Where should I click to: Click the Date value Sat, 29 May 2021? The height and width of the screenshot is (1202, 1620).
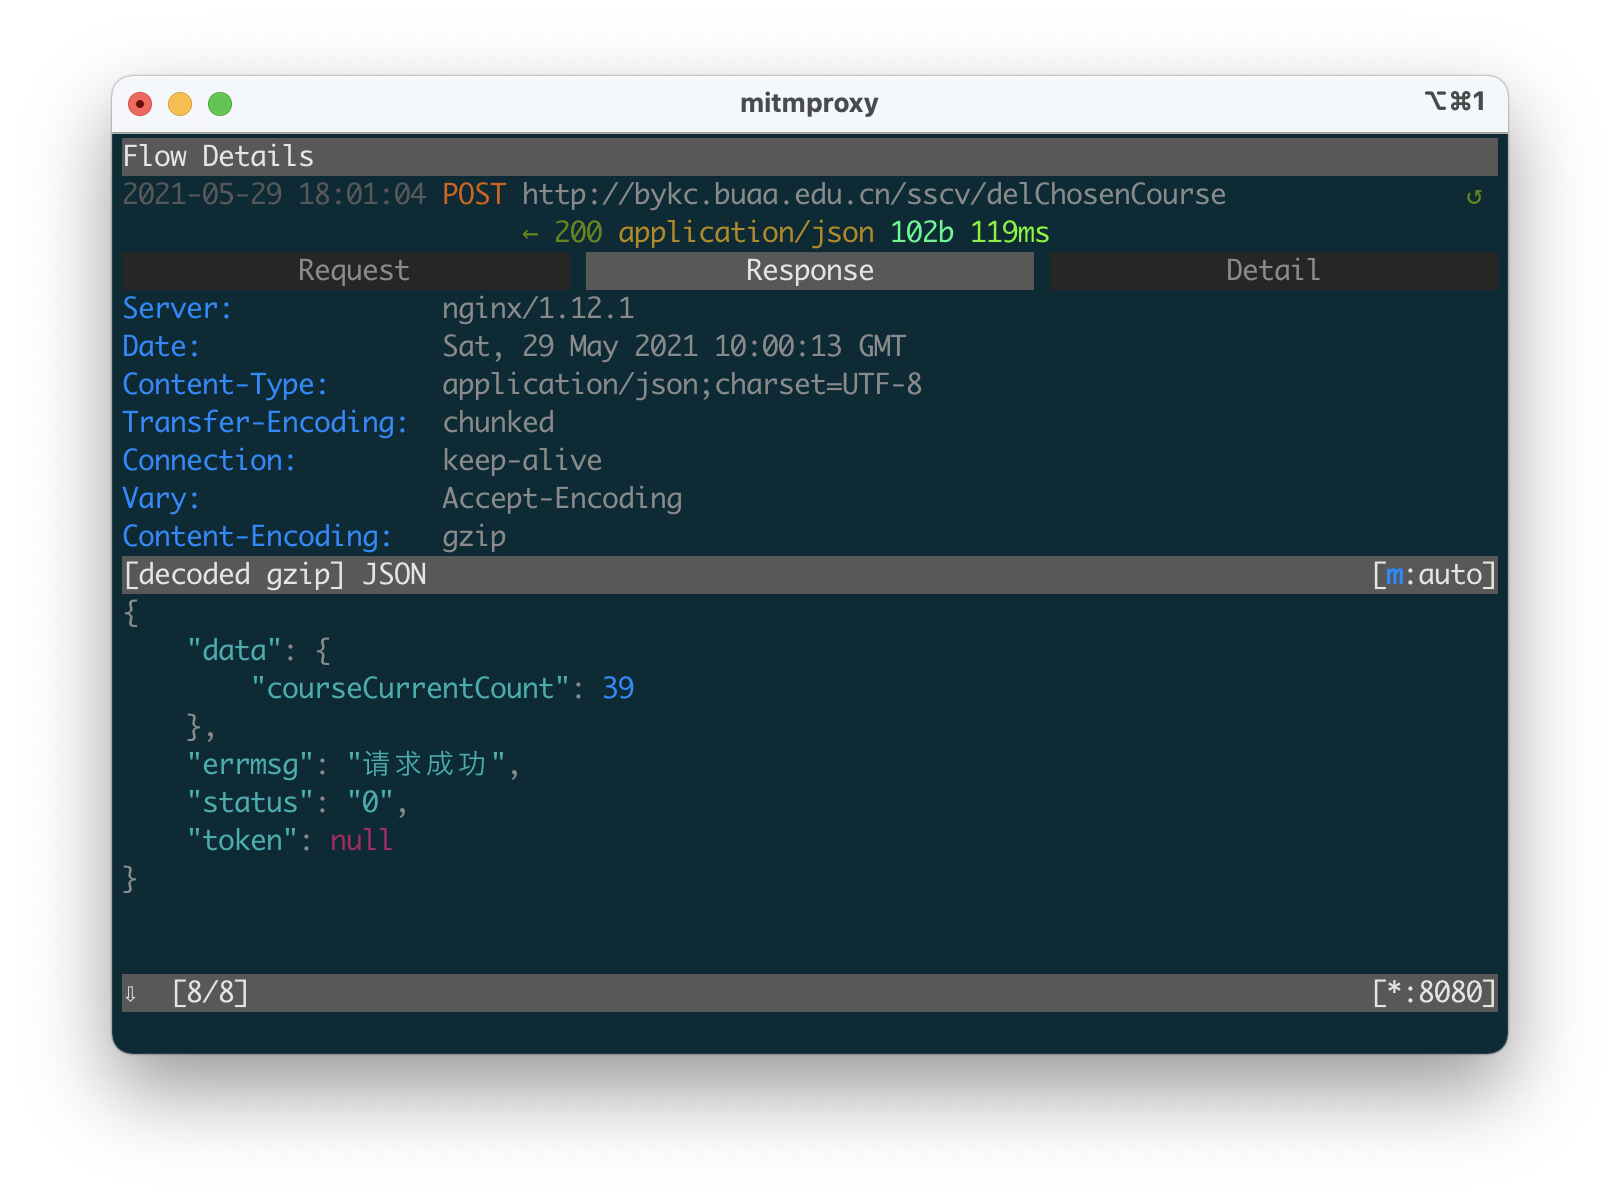[x=674, y=347]
